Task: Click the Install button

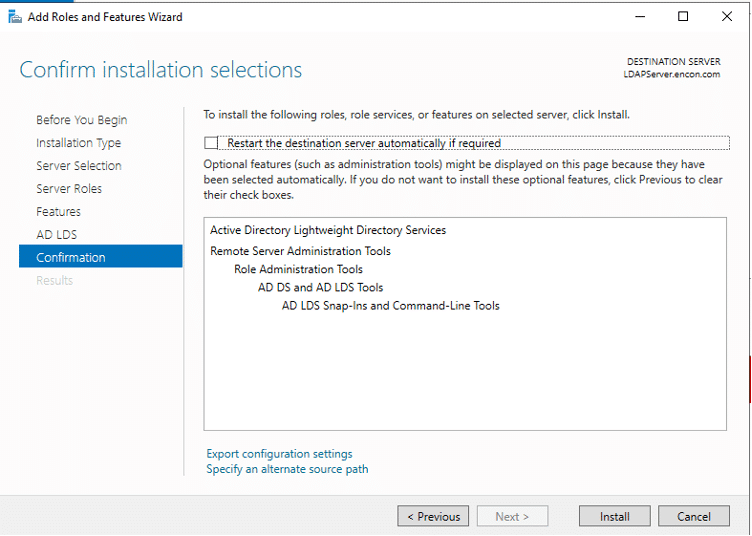Action: tap(614, 517)
